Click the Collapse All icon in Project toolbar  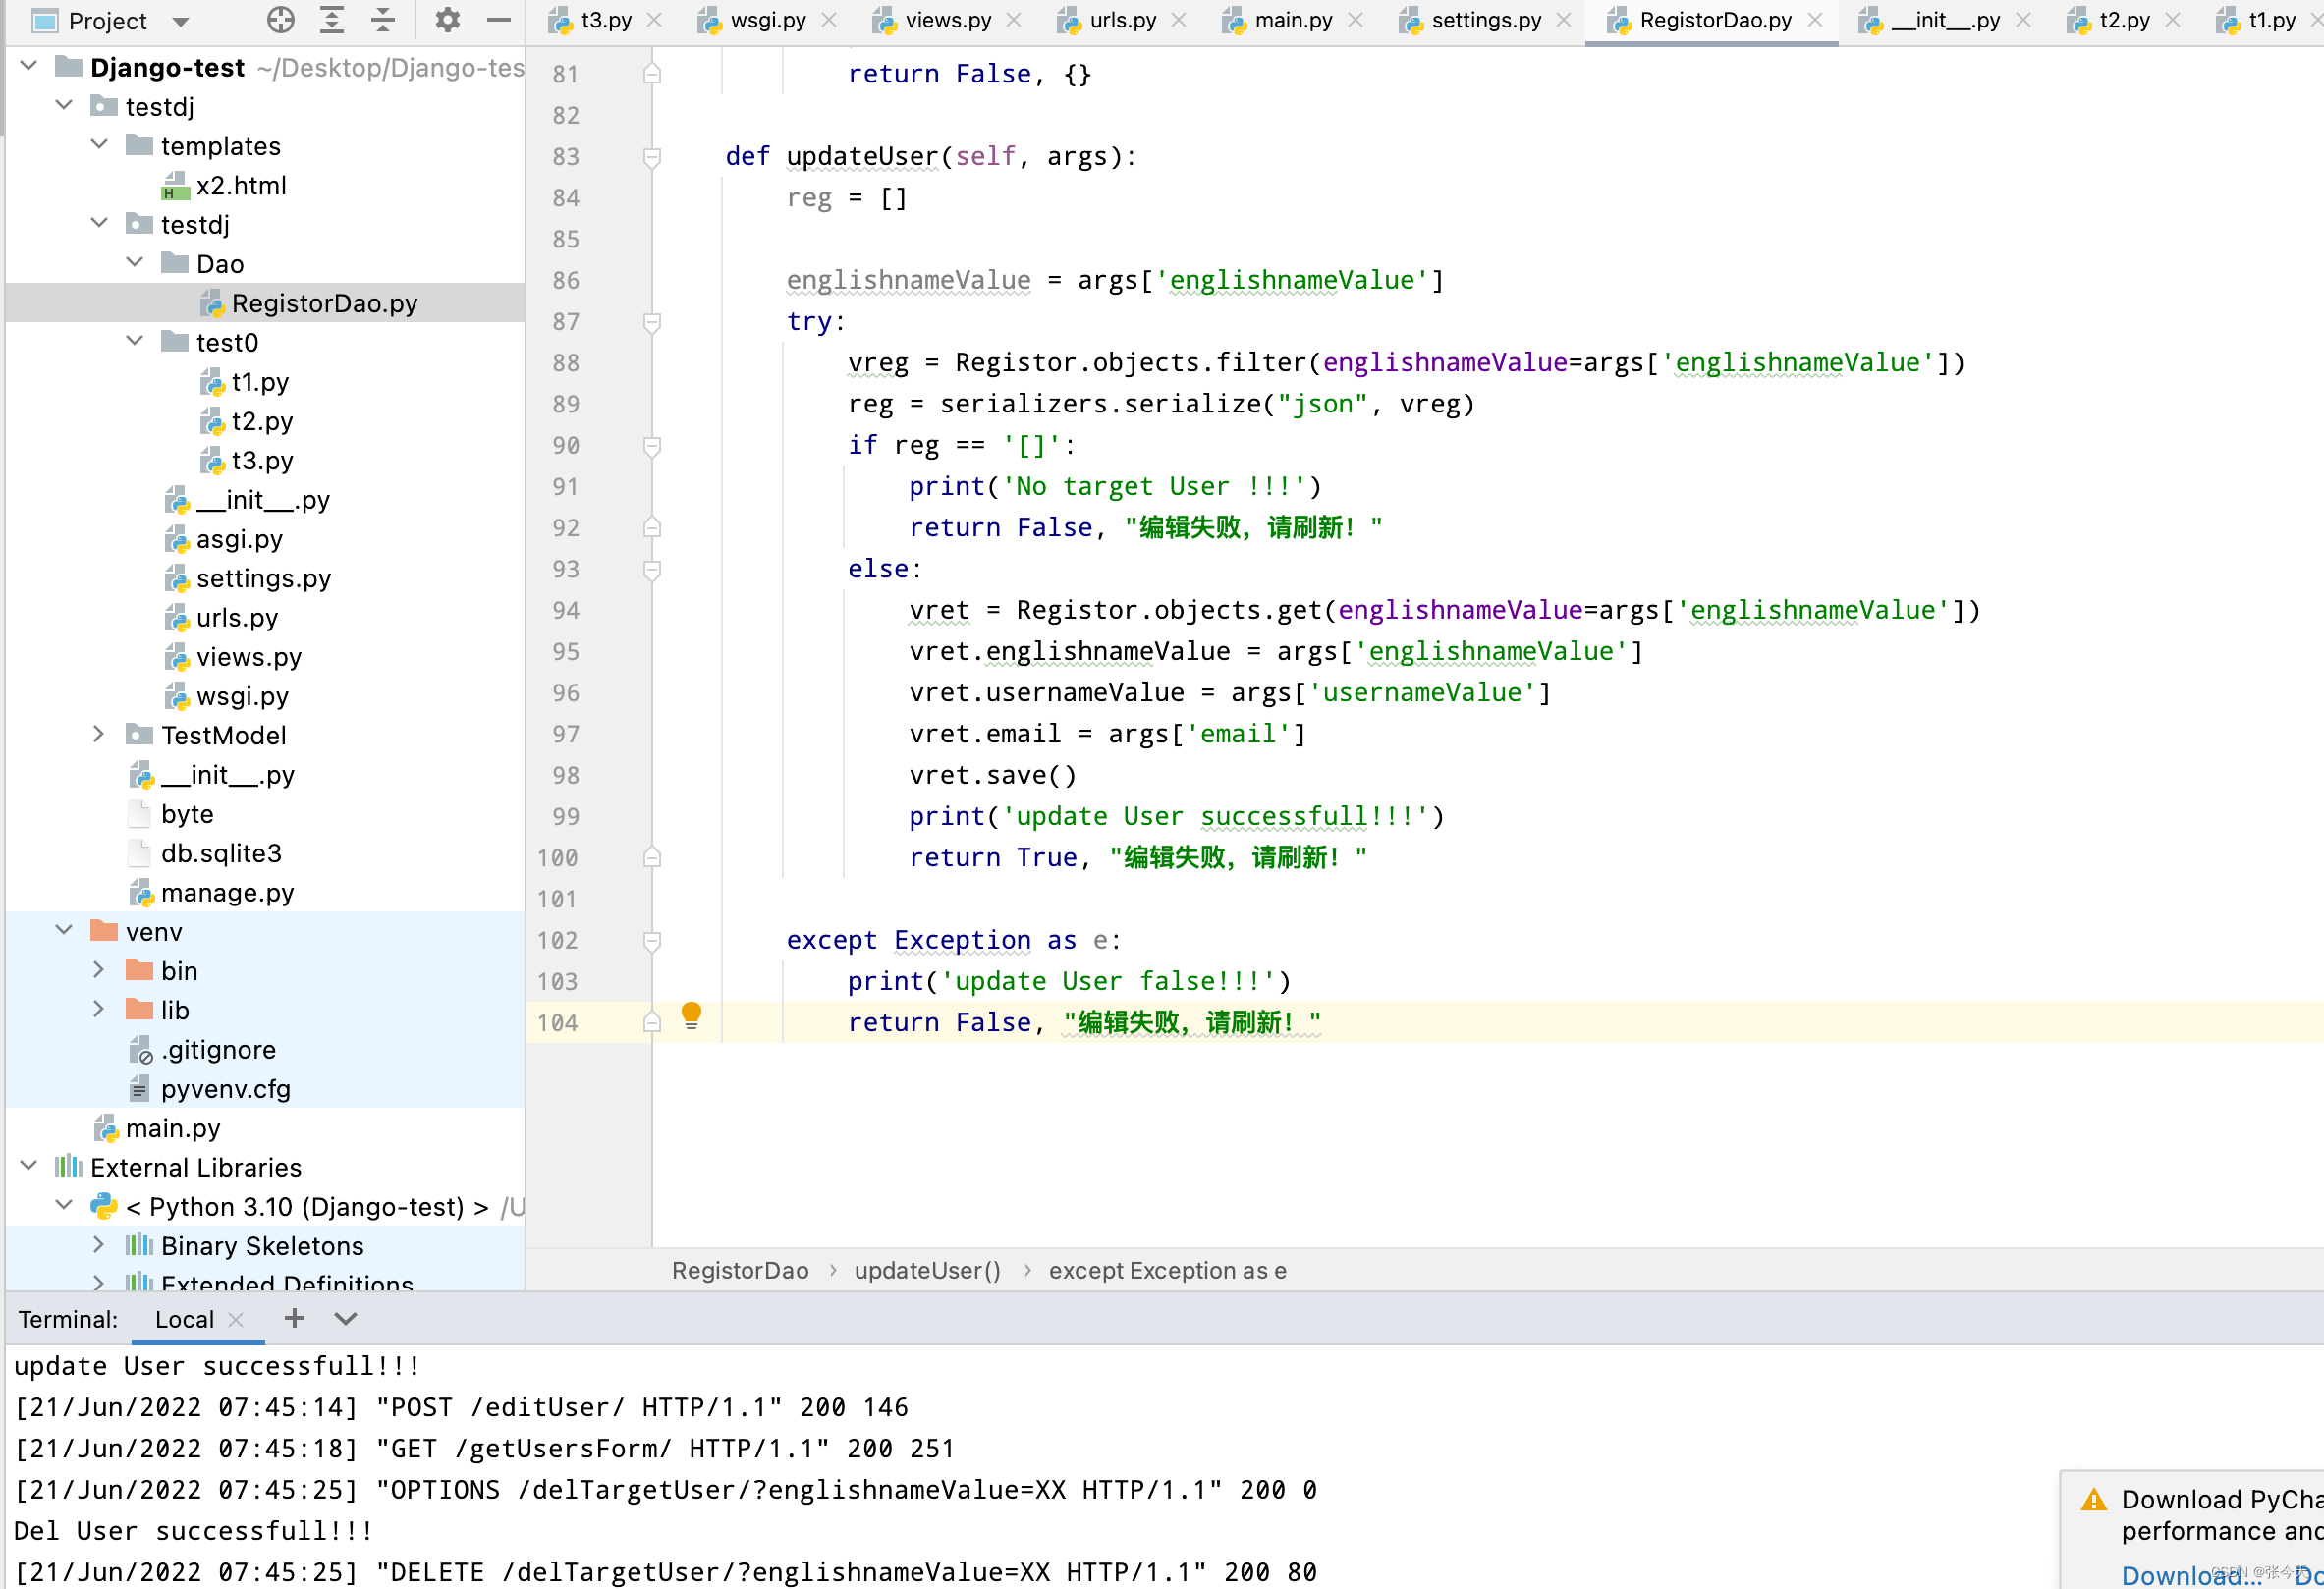point(383,20)
